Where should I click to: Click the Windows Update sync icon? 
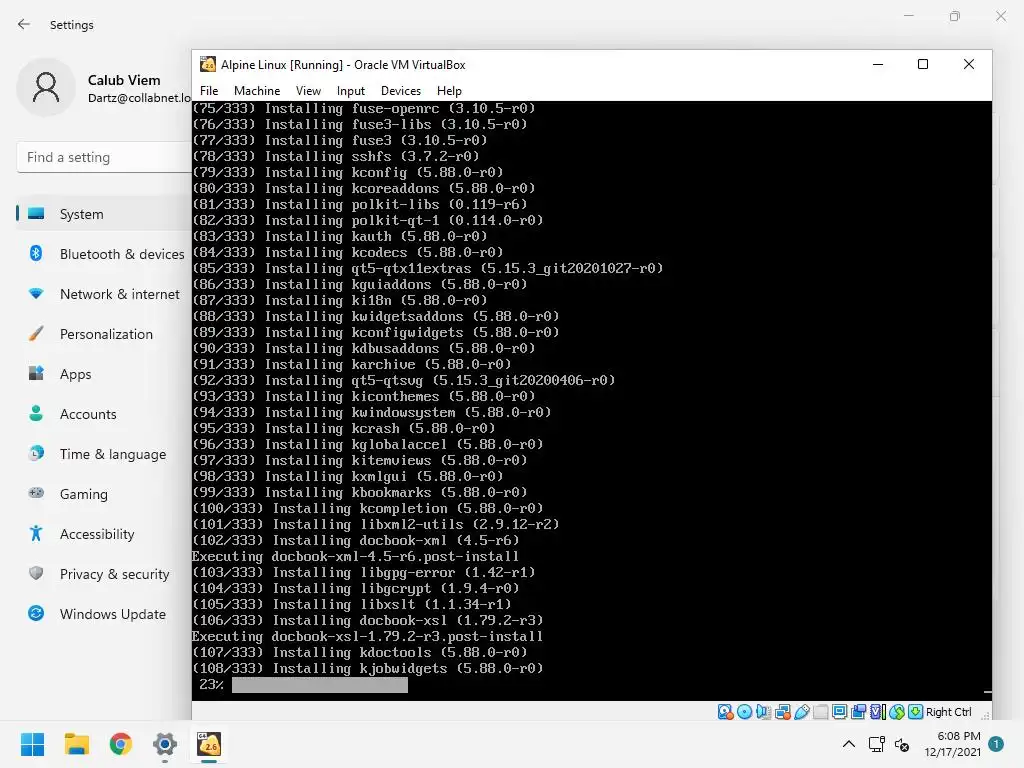click(x=36, y=613)
